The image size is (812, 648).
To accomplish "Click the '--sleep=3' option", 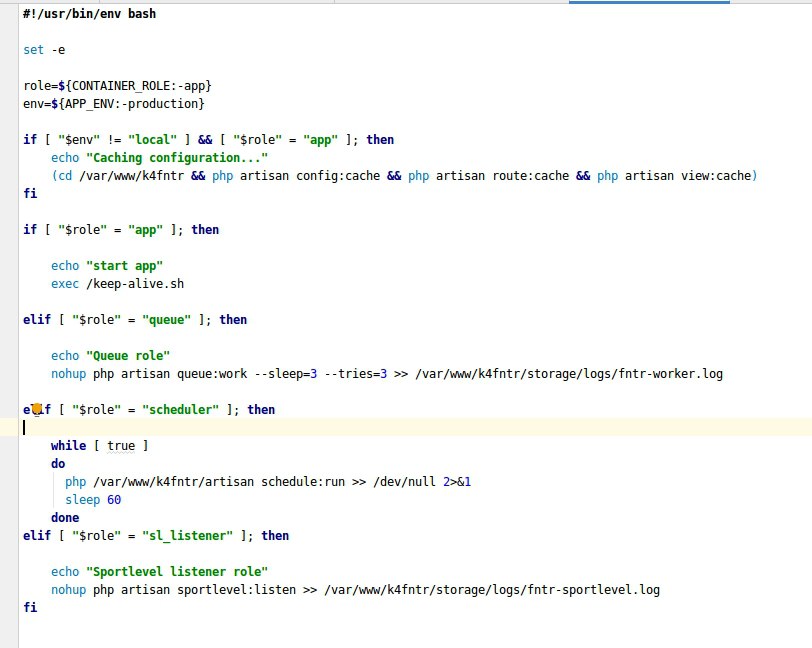I will [x=285, y=373].
